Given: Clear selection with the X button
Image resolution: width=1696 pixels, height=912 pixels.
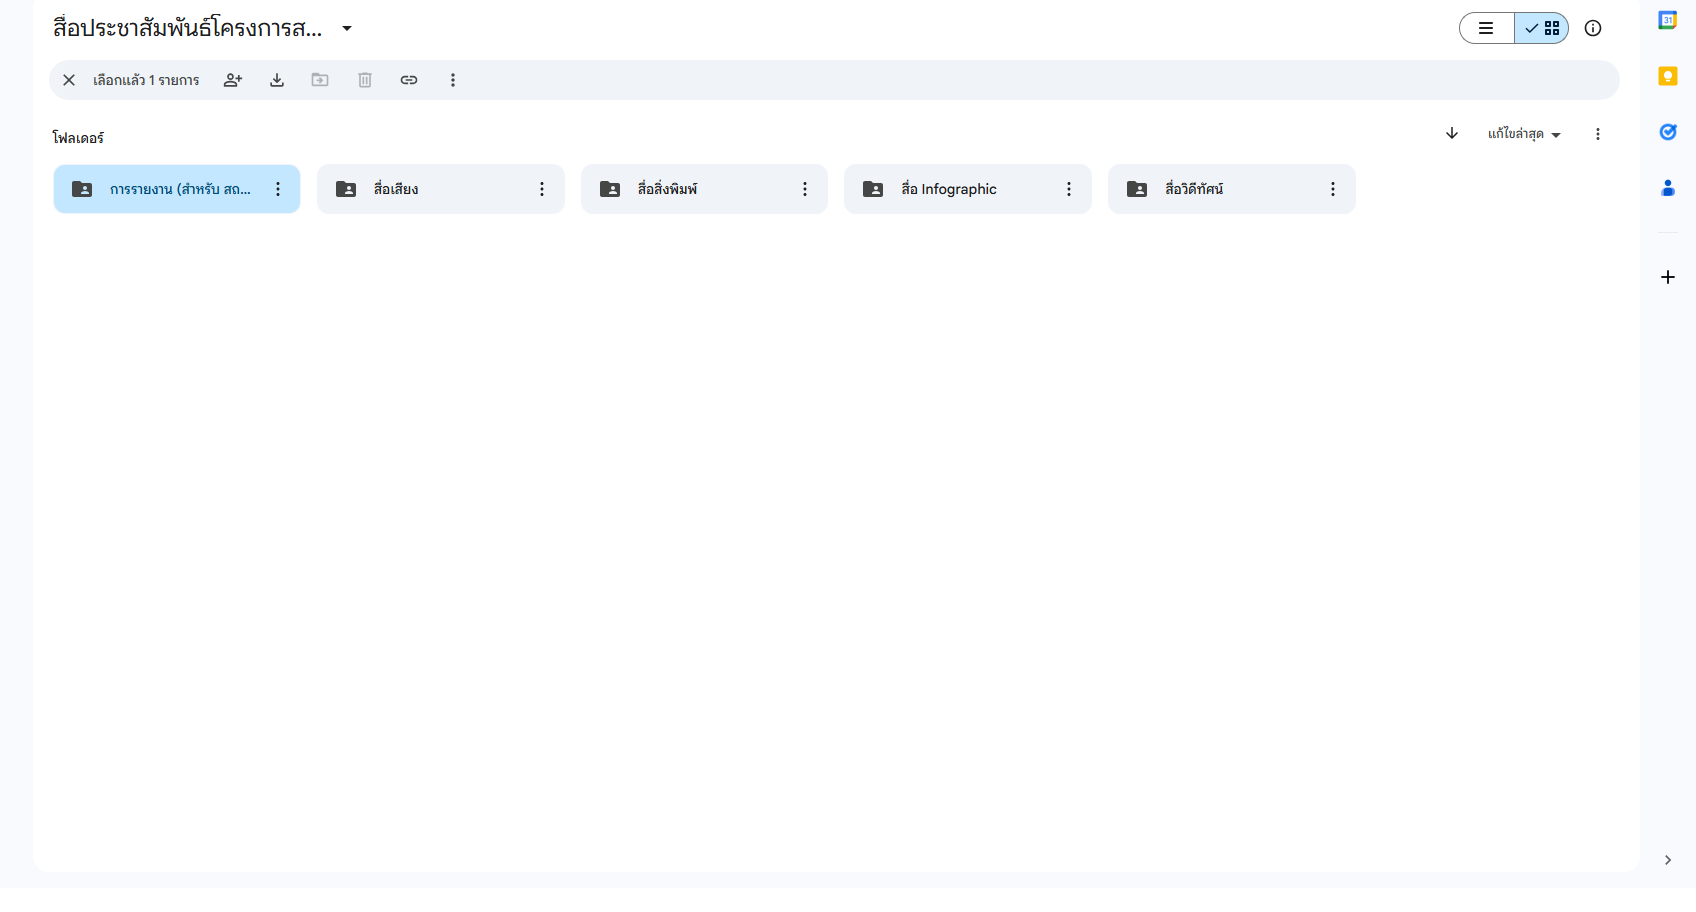Looking at the screenshot, I should tap(69, 80).
